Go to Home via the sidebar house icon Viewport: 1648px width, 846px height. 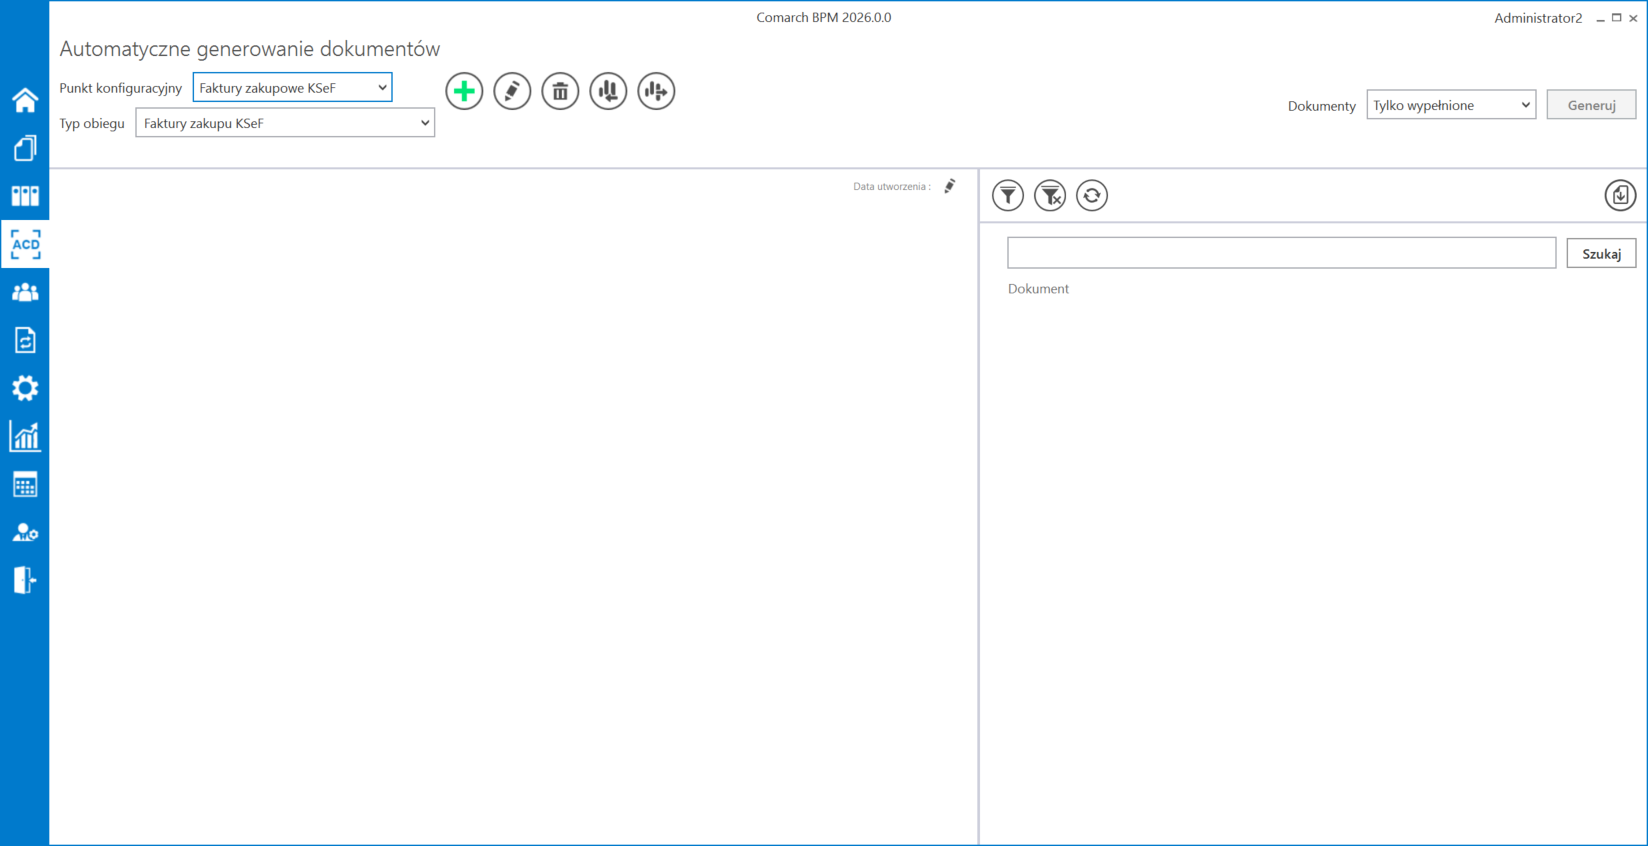pyautogui.click(x=25, y=100)
